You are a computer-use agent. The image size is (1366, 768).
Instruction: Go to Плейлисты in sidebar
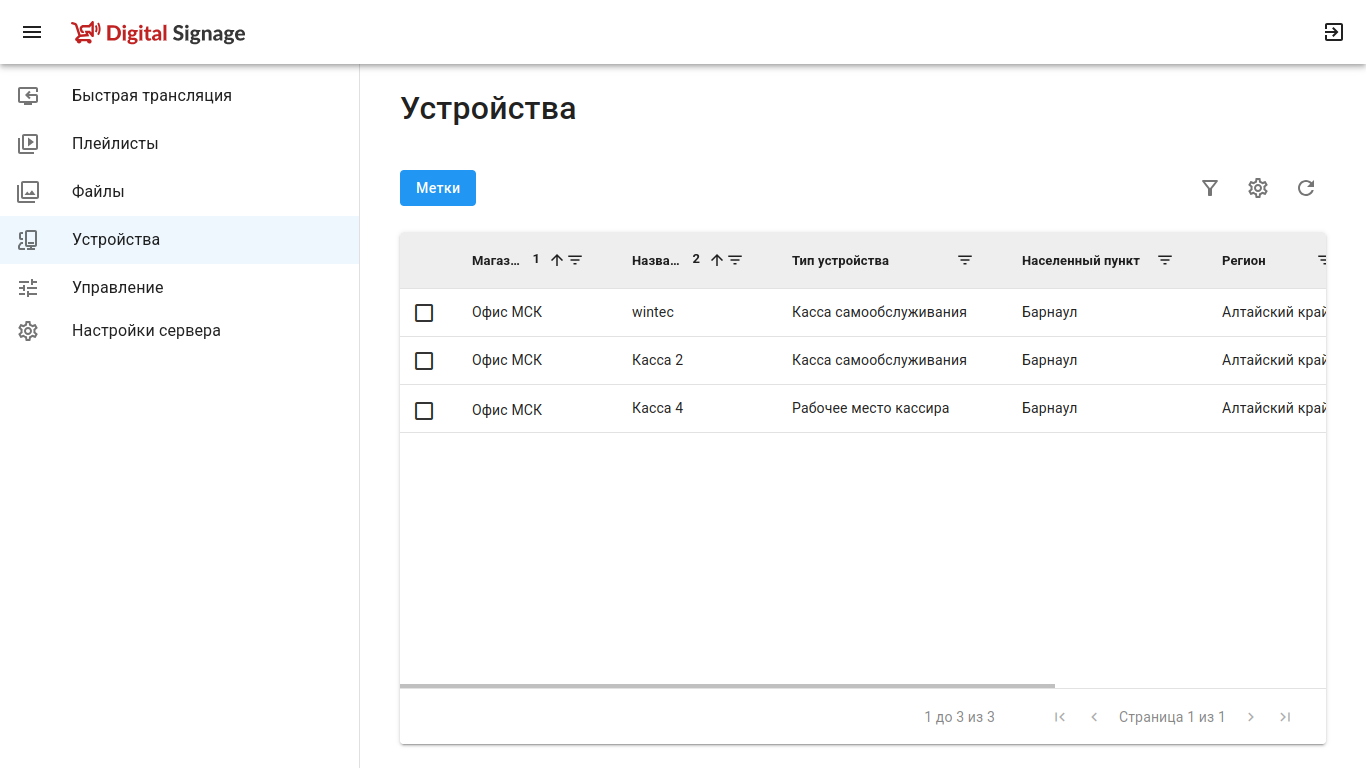click(x=115, y=144)
